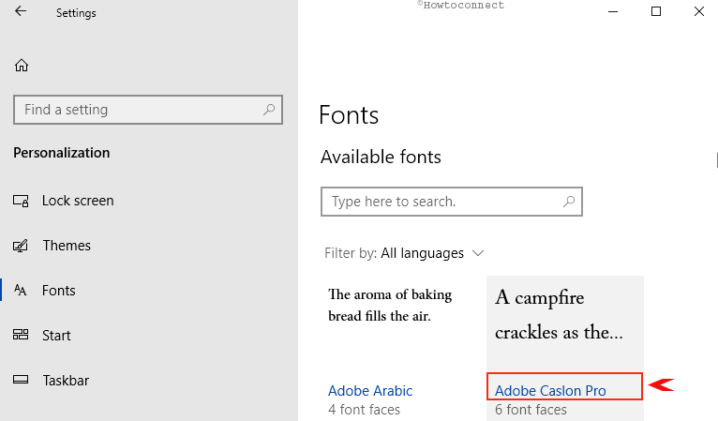This screenshot has width=718, height=421.
Task: Click the back arrow in Settings
Action: coord(20,11)
